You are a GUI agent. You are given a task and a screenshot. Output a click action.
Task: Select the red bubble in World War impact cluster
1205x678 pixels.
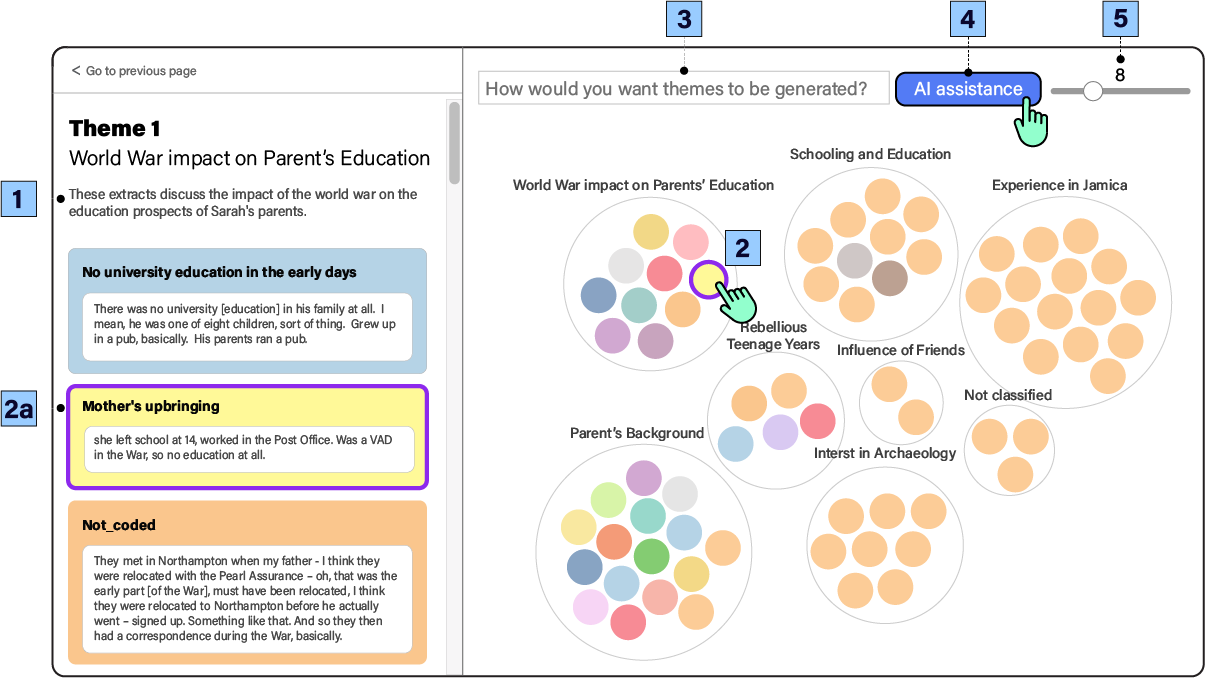664,272
